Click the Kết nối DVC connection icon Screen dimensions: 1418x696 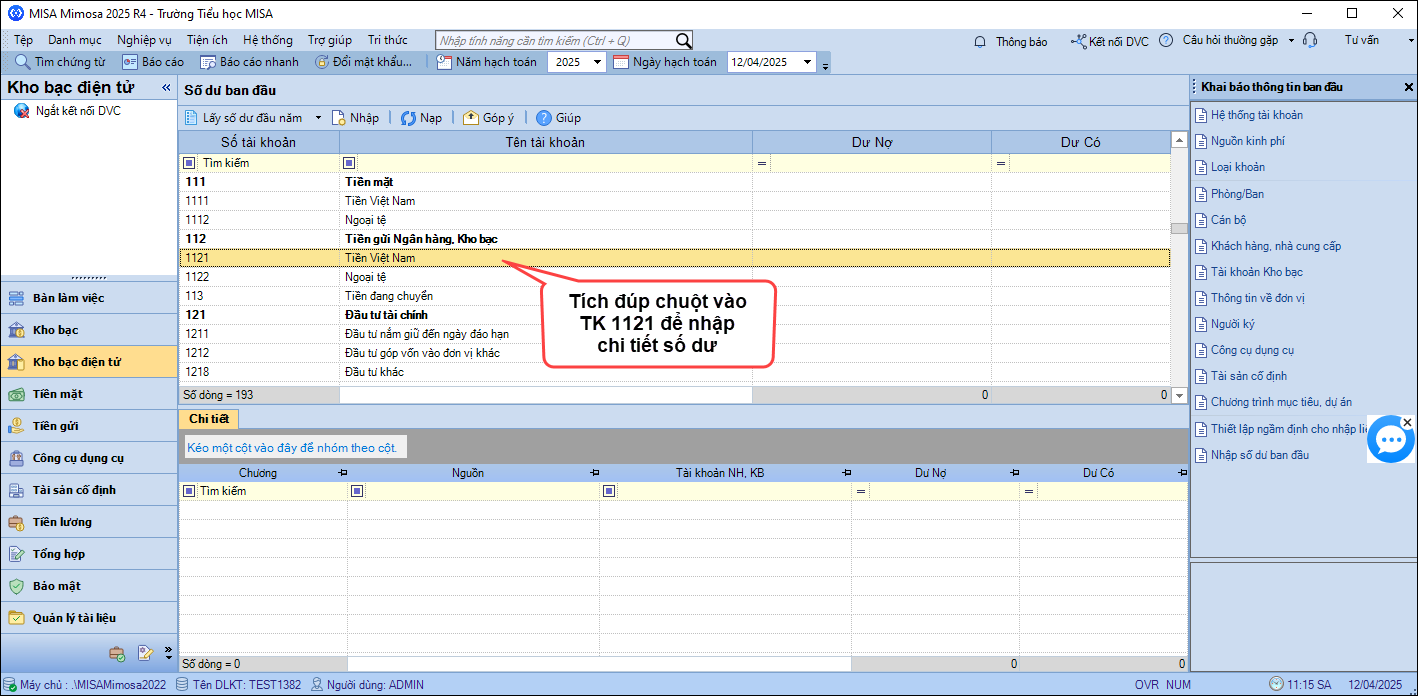click(x=1078, y=42)
